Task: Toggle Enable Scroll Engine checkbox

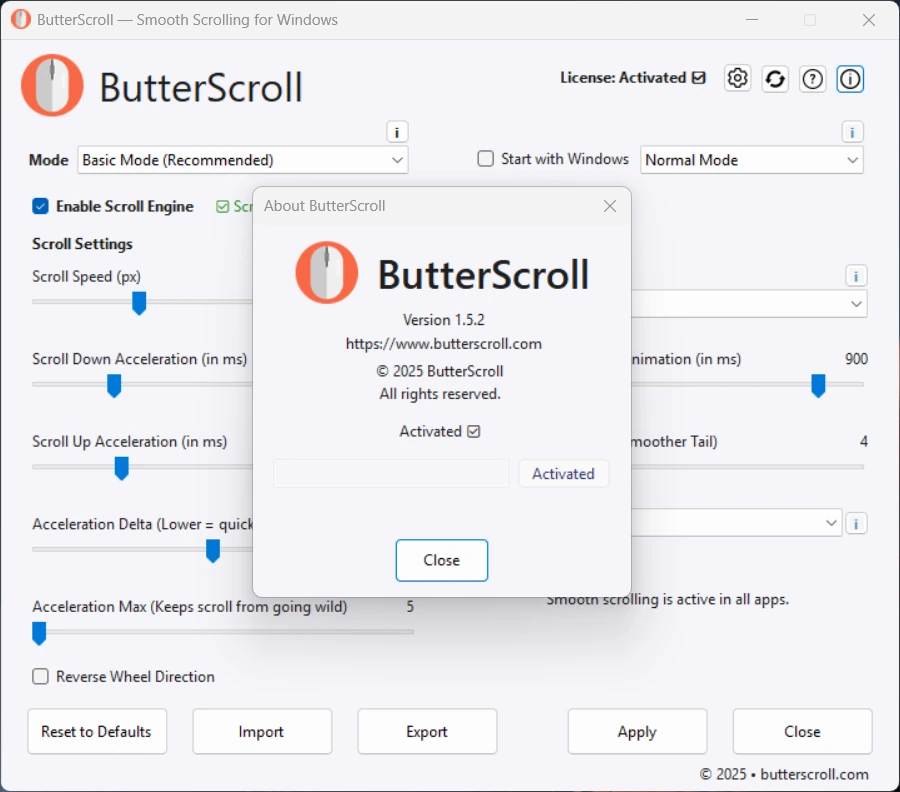Action: (40, 206)
